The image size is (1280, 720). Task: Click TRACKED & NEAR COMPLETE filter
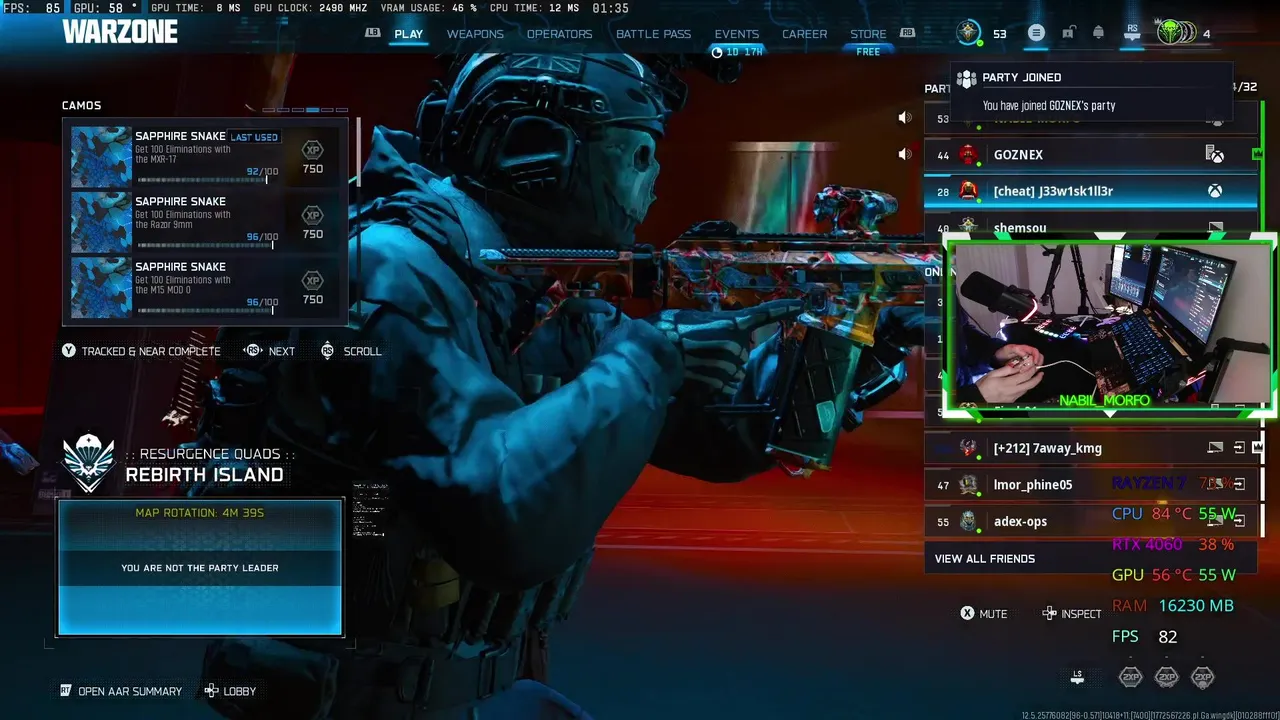pyautogui.click(x=141, y=351)
